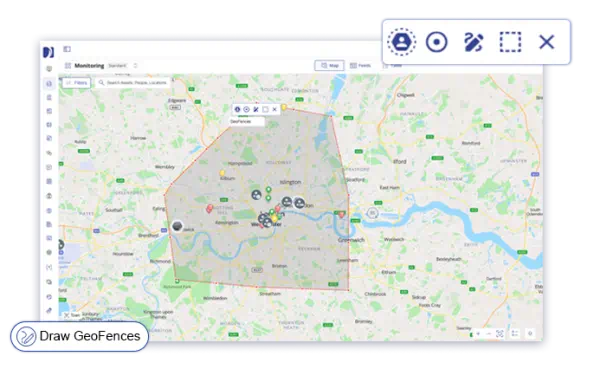
Task: Click grid icon beside Monitoring title
Action: 68,66
